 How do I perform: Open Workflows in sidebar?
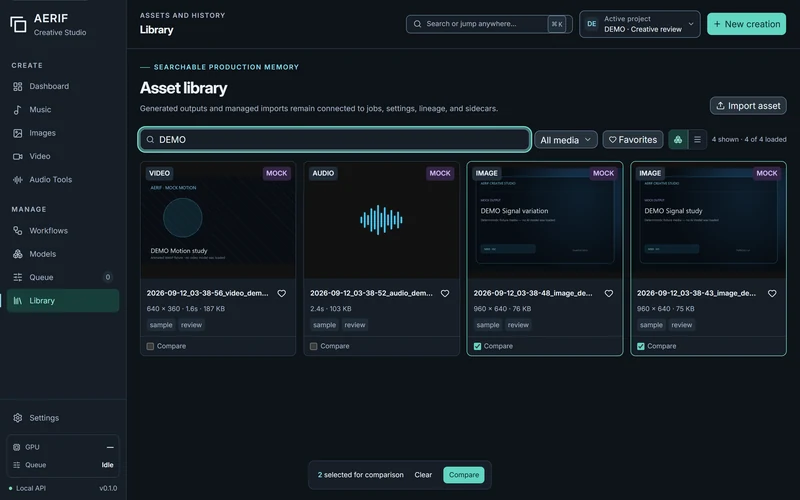pos(63,231)
